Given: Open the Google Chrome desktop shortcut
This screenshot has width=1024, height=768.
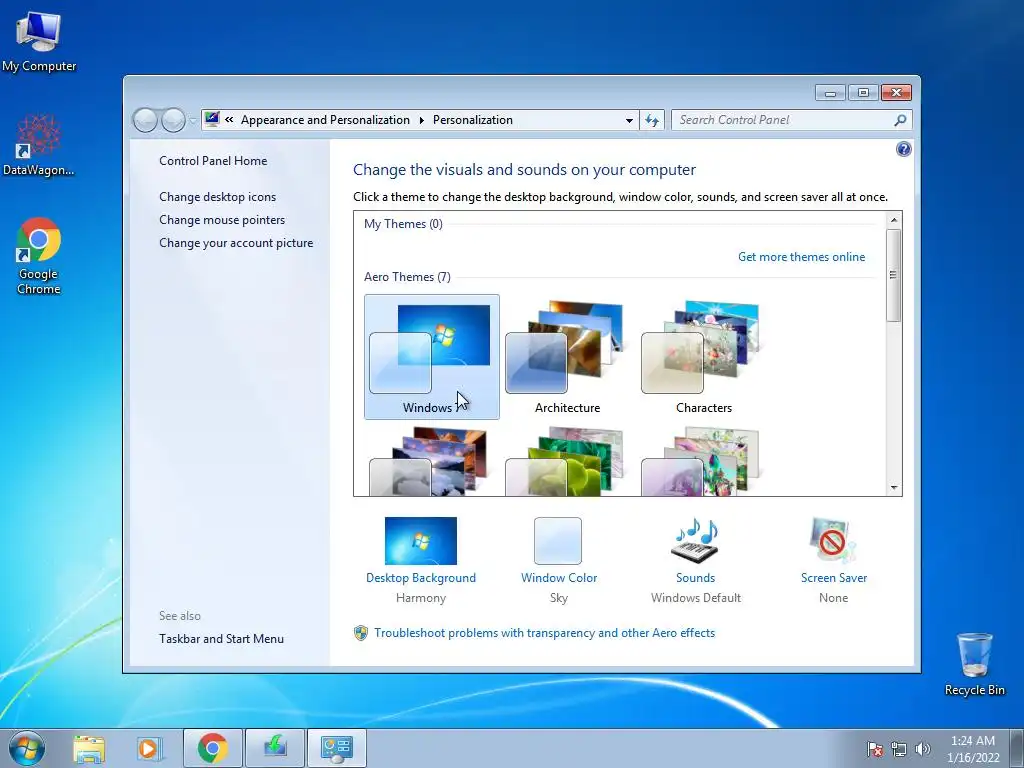Looking at the screenshot, I should click(39, 256).
